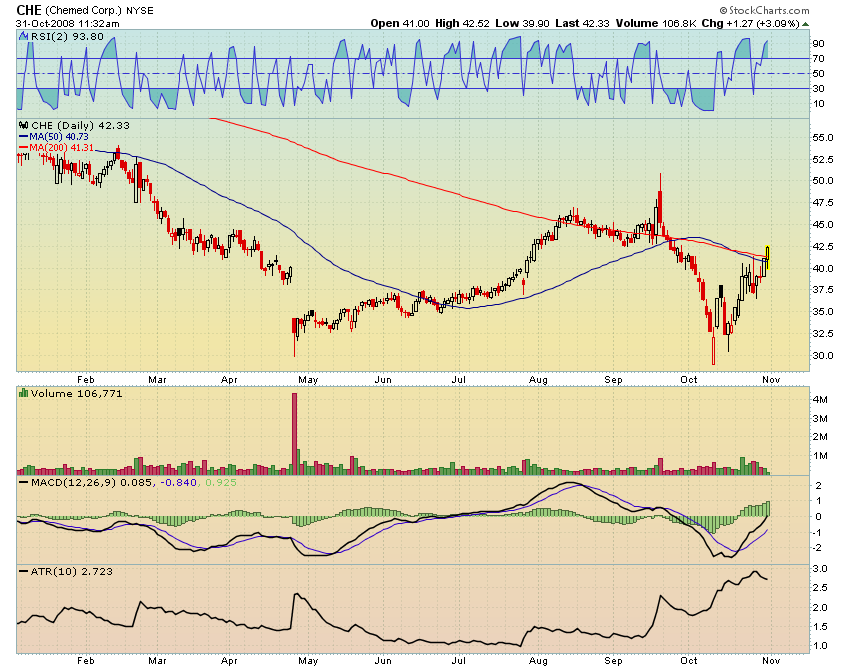The width and height of the screenshot is (850, 668).
Task: Click the red MA(200) legend line marker
Action: point(23,147)
